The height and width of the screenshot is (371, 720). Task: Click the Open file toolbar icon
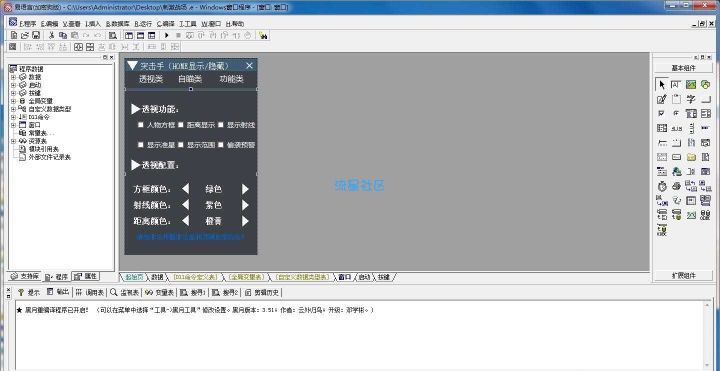pyautogui.click(x=25, y=35)
